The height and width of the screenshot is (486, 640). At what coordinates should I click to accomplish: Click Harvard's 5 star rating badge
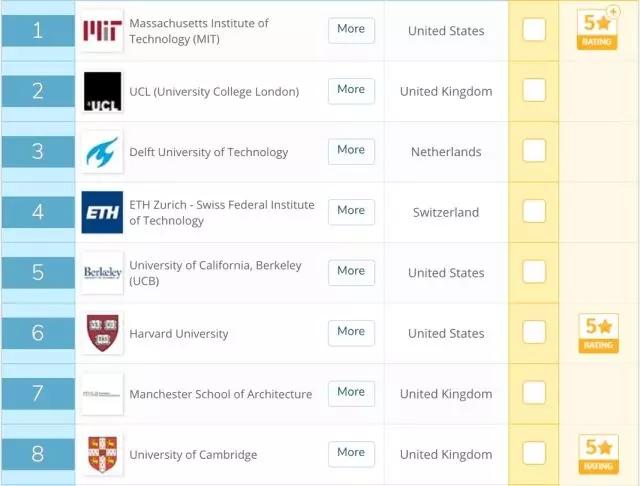click(598, 333)
